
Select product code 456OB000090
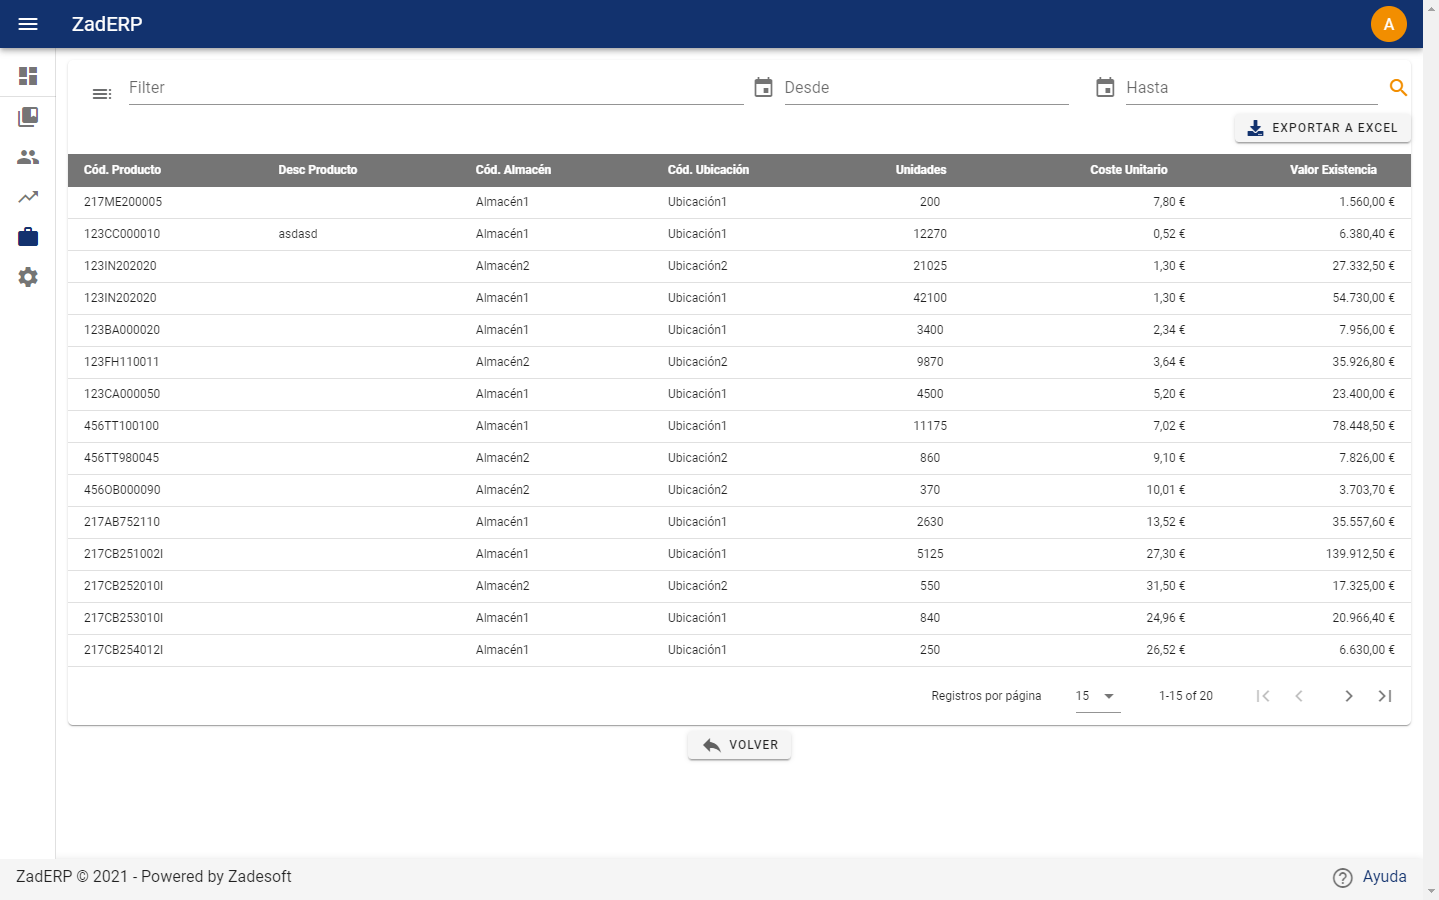coord(122,490)
